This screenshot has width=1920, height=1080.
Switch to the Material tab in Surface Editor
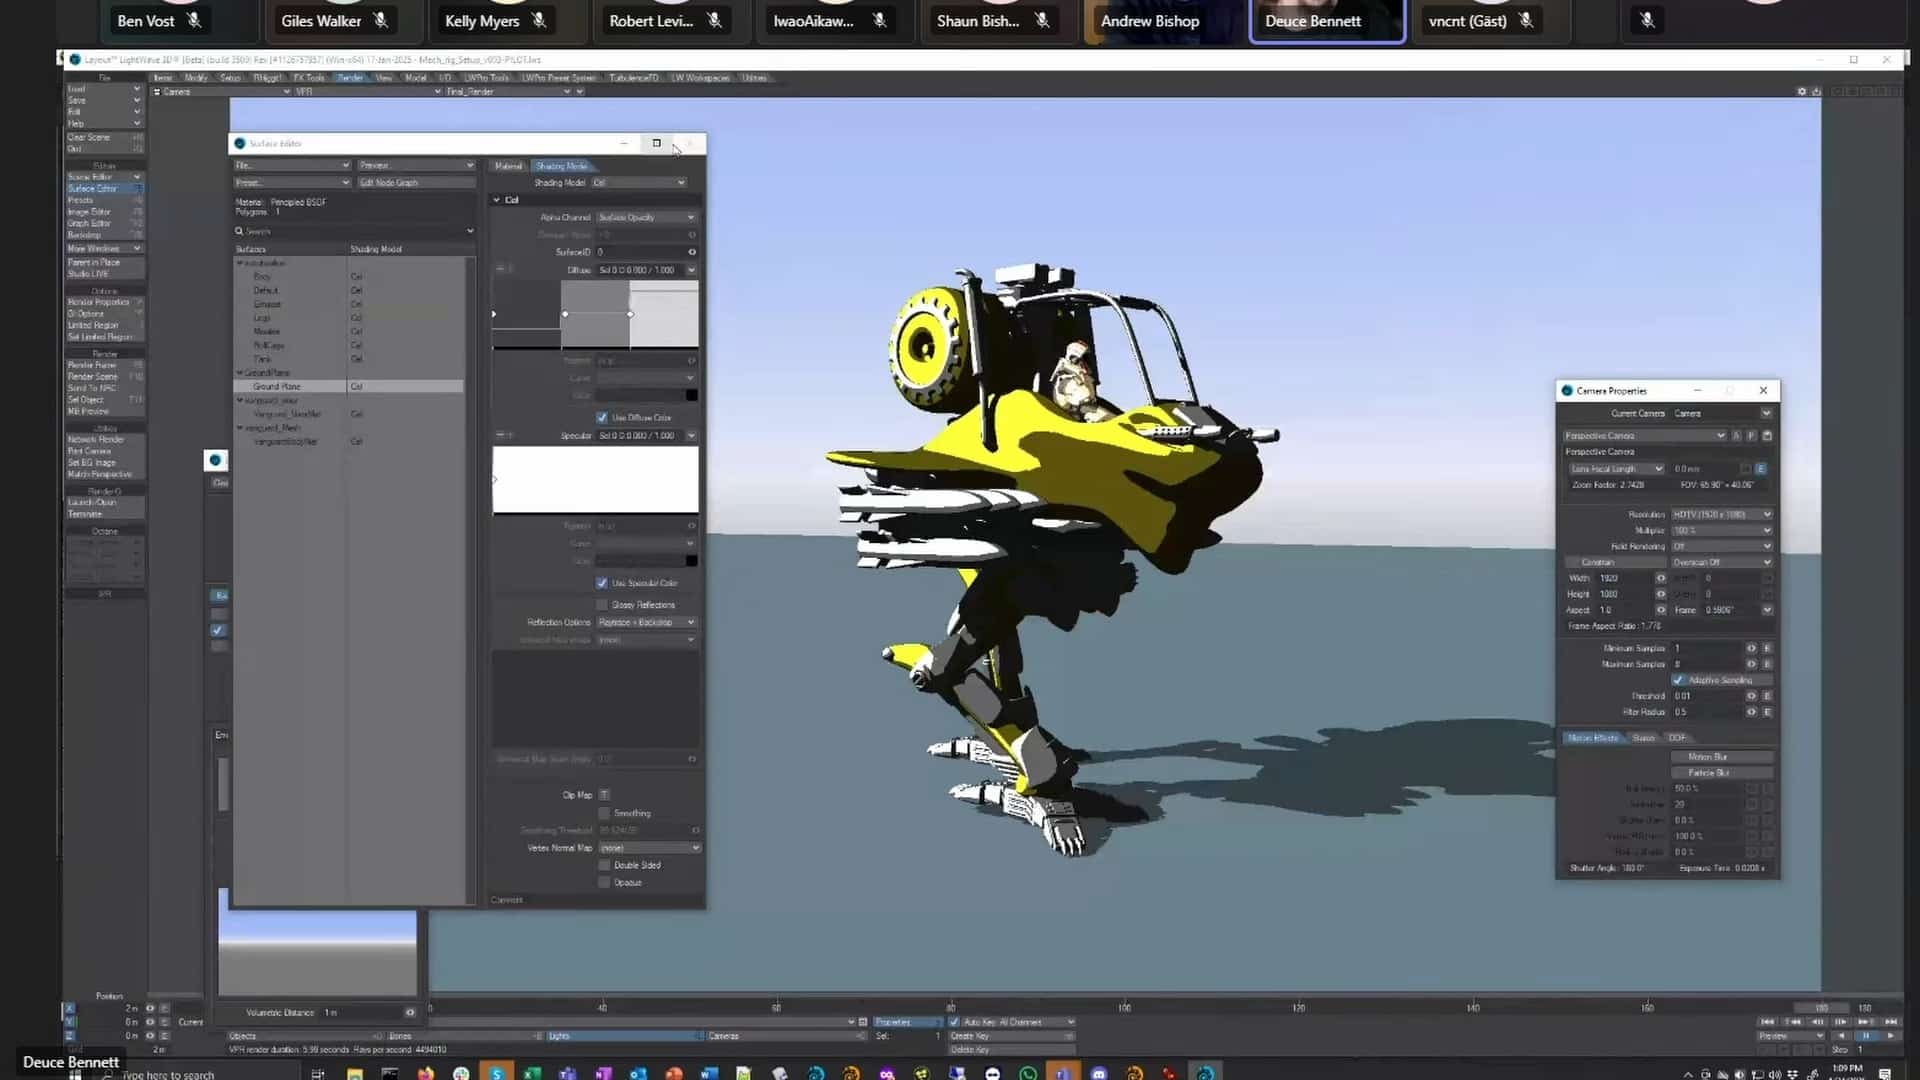(508, 165)
